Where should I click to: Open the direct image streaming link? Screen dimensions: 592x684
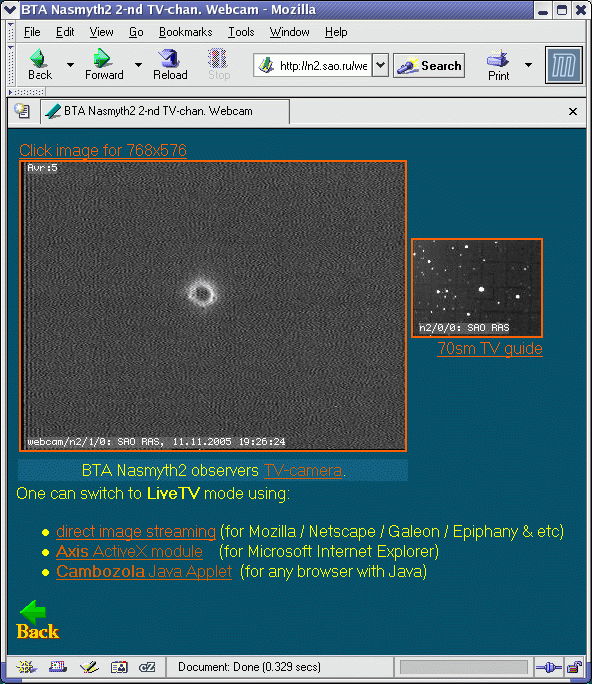[x=136, y=532]
